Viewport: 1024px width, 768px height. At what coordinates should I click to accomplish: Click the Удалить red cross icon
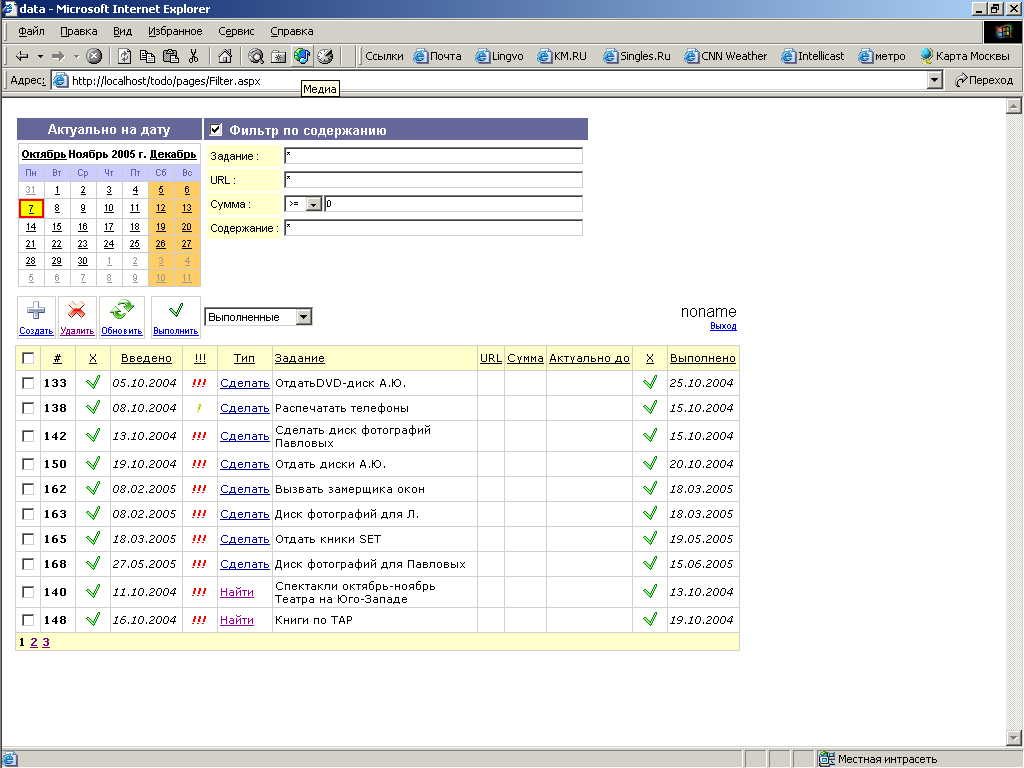point(76,311)
